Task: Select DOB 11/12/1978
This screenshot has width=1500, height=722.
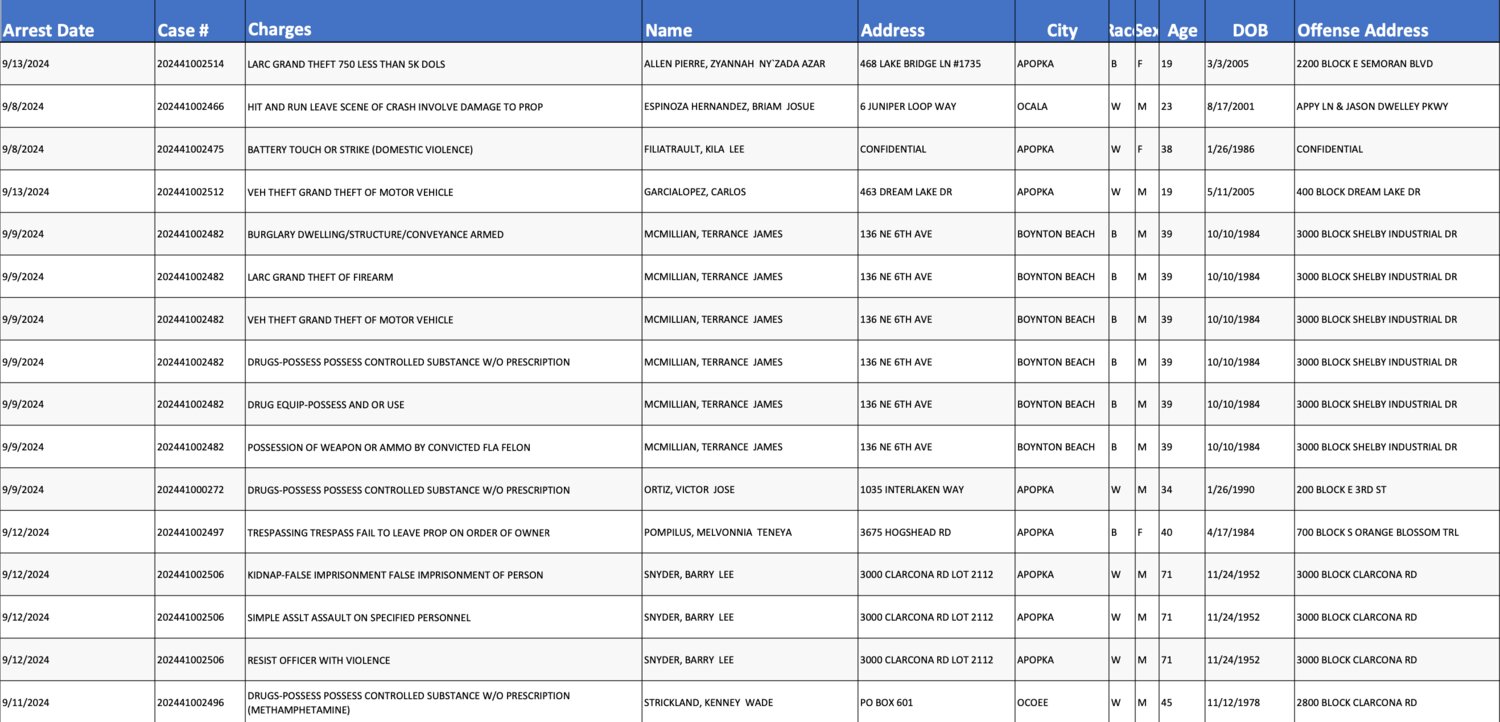Action: tap(1249, 702)
